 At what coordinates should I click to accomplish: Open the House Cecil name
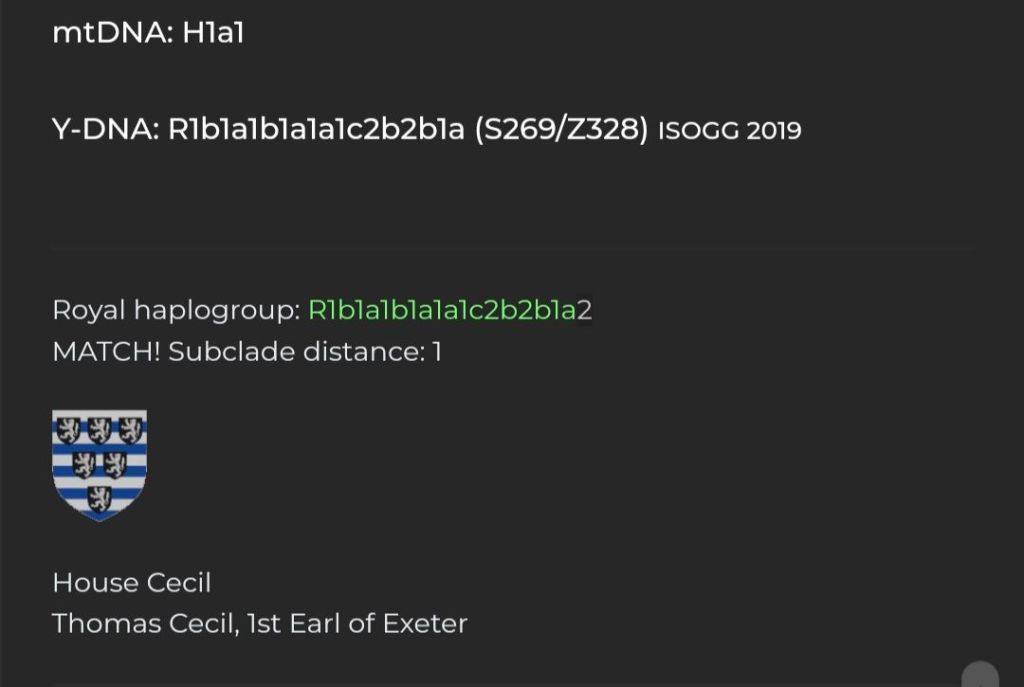131,582
